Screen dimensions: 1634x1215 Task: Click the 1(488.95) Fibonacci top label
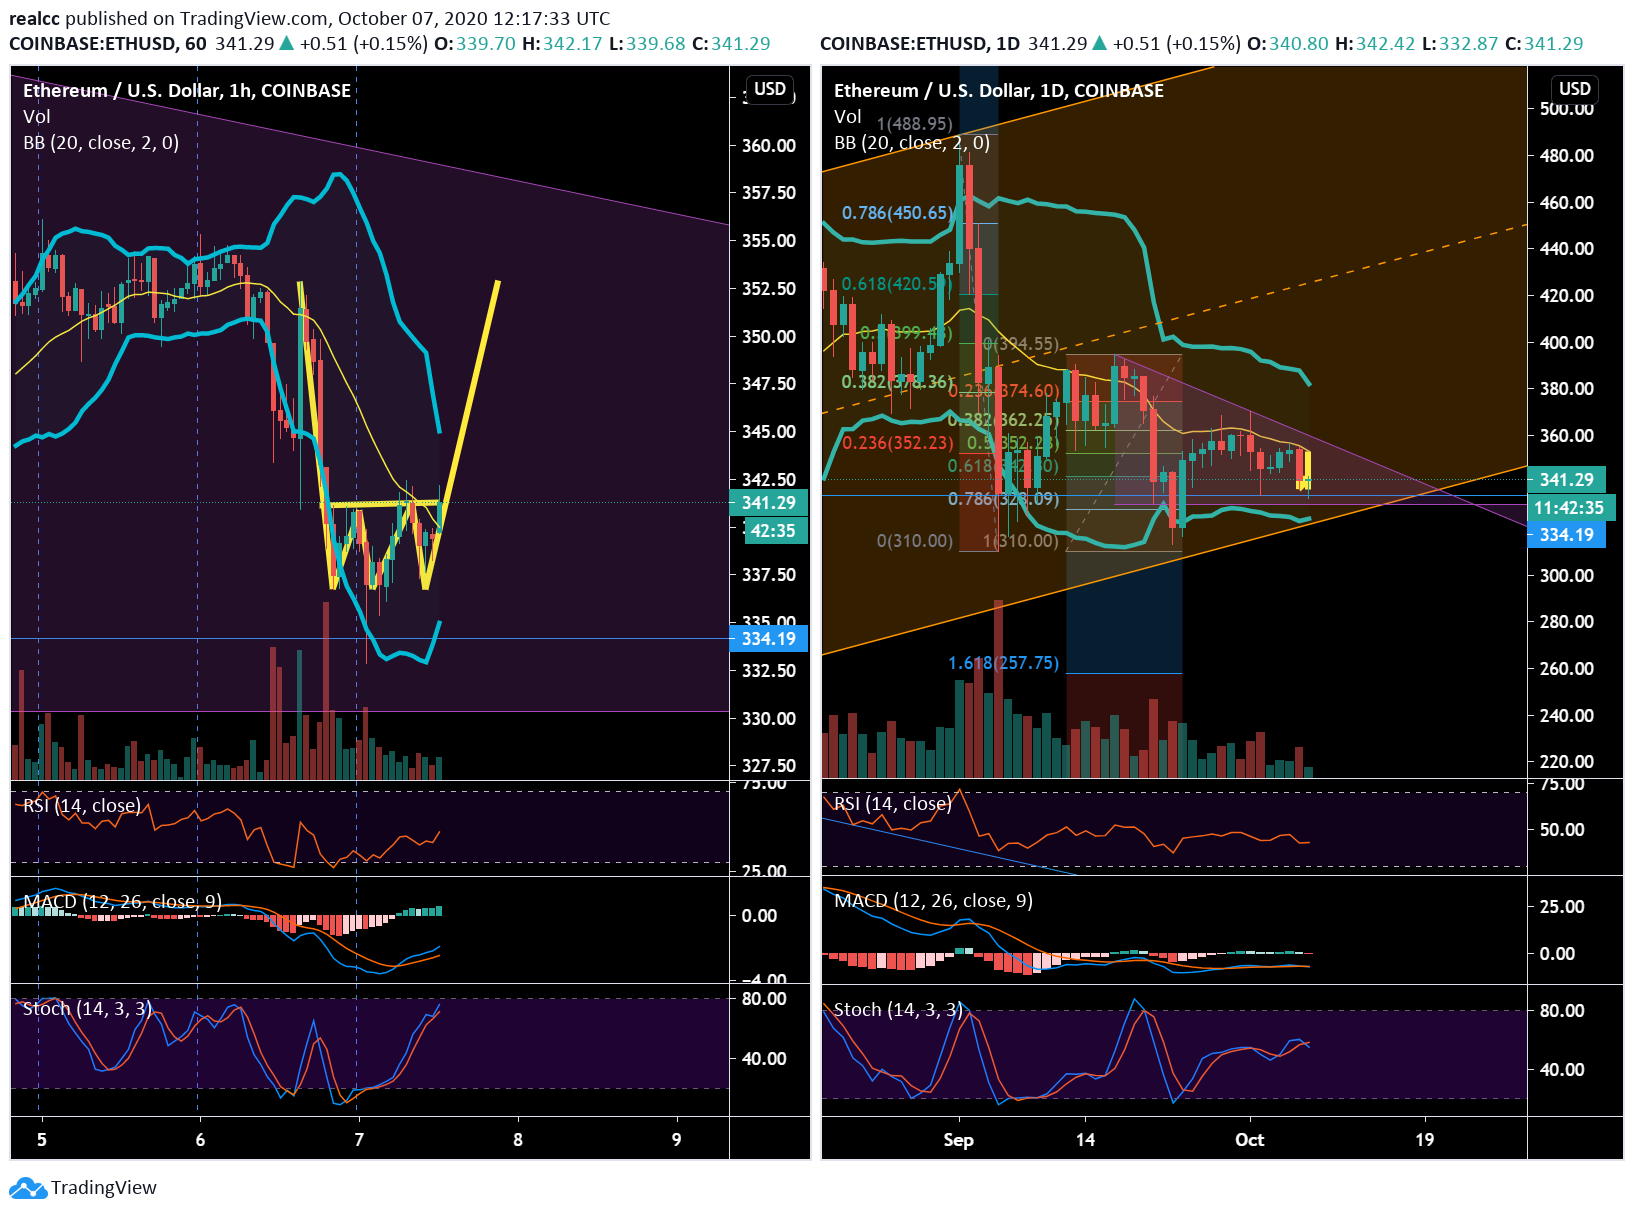[x=914, y=124]
